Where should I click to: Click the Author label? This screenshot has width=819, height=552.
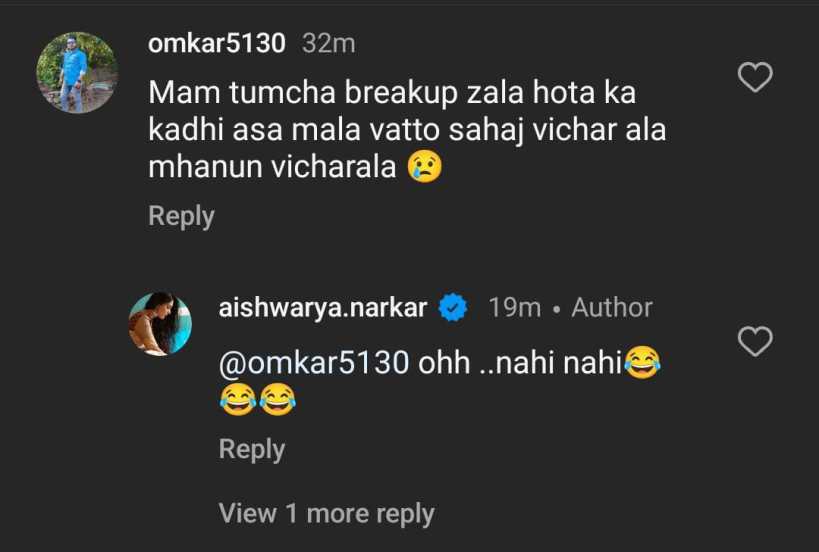tap(611, 308)
